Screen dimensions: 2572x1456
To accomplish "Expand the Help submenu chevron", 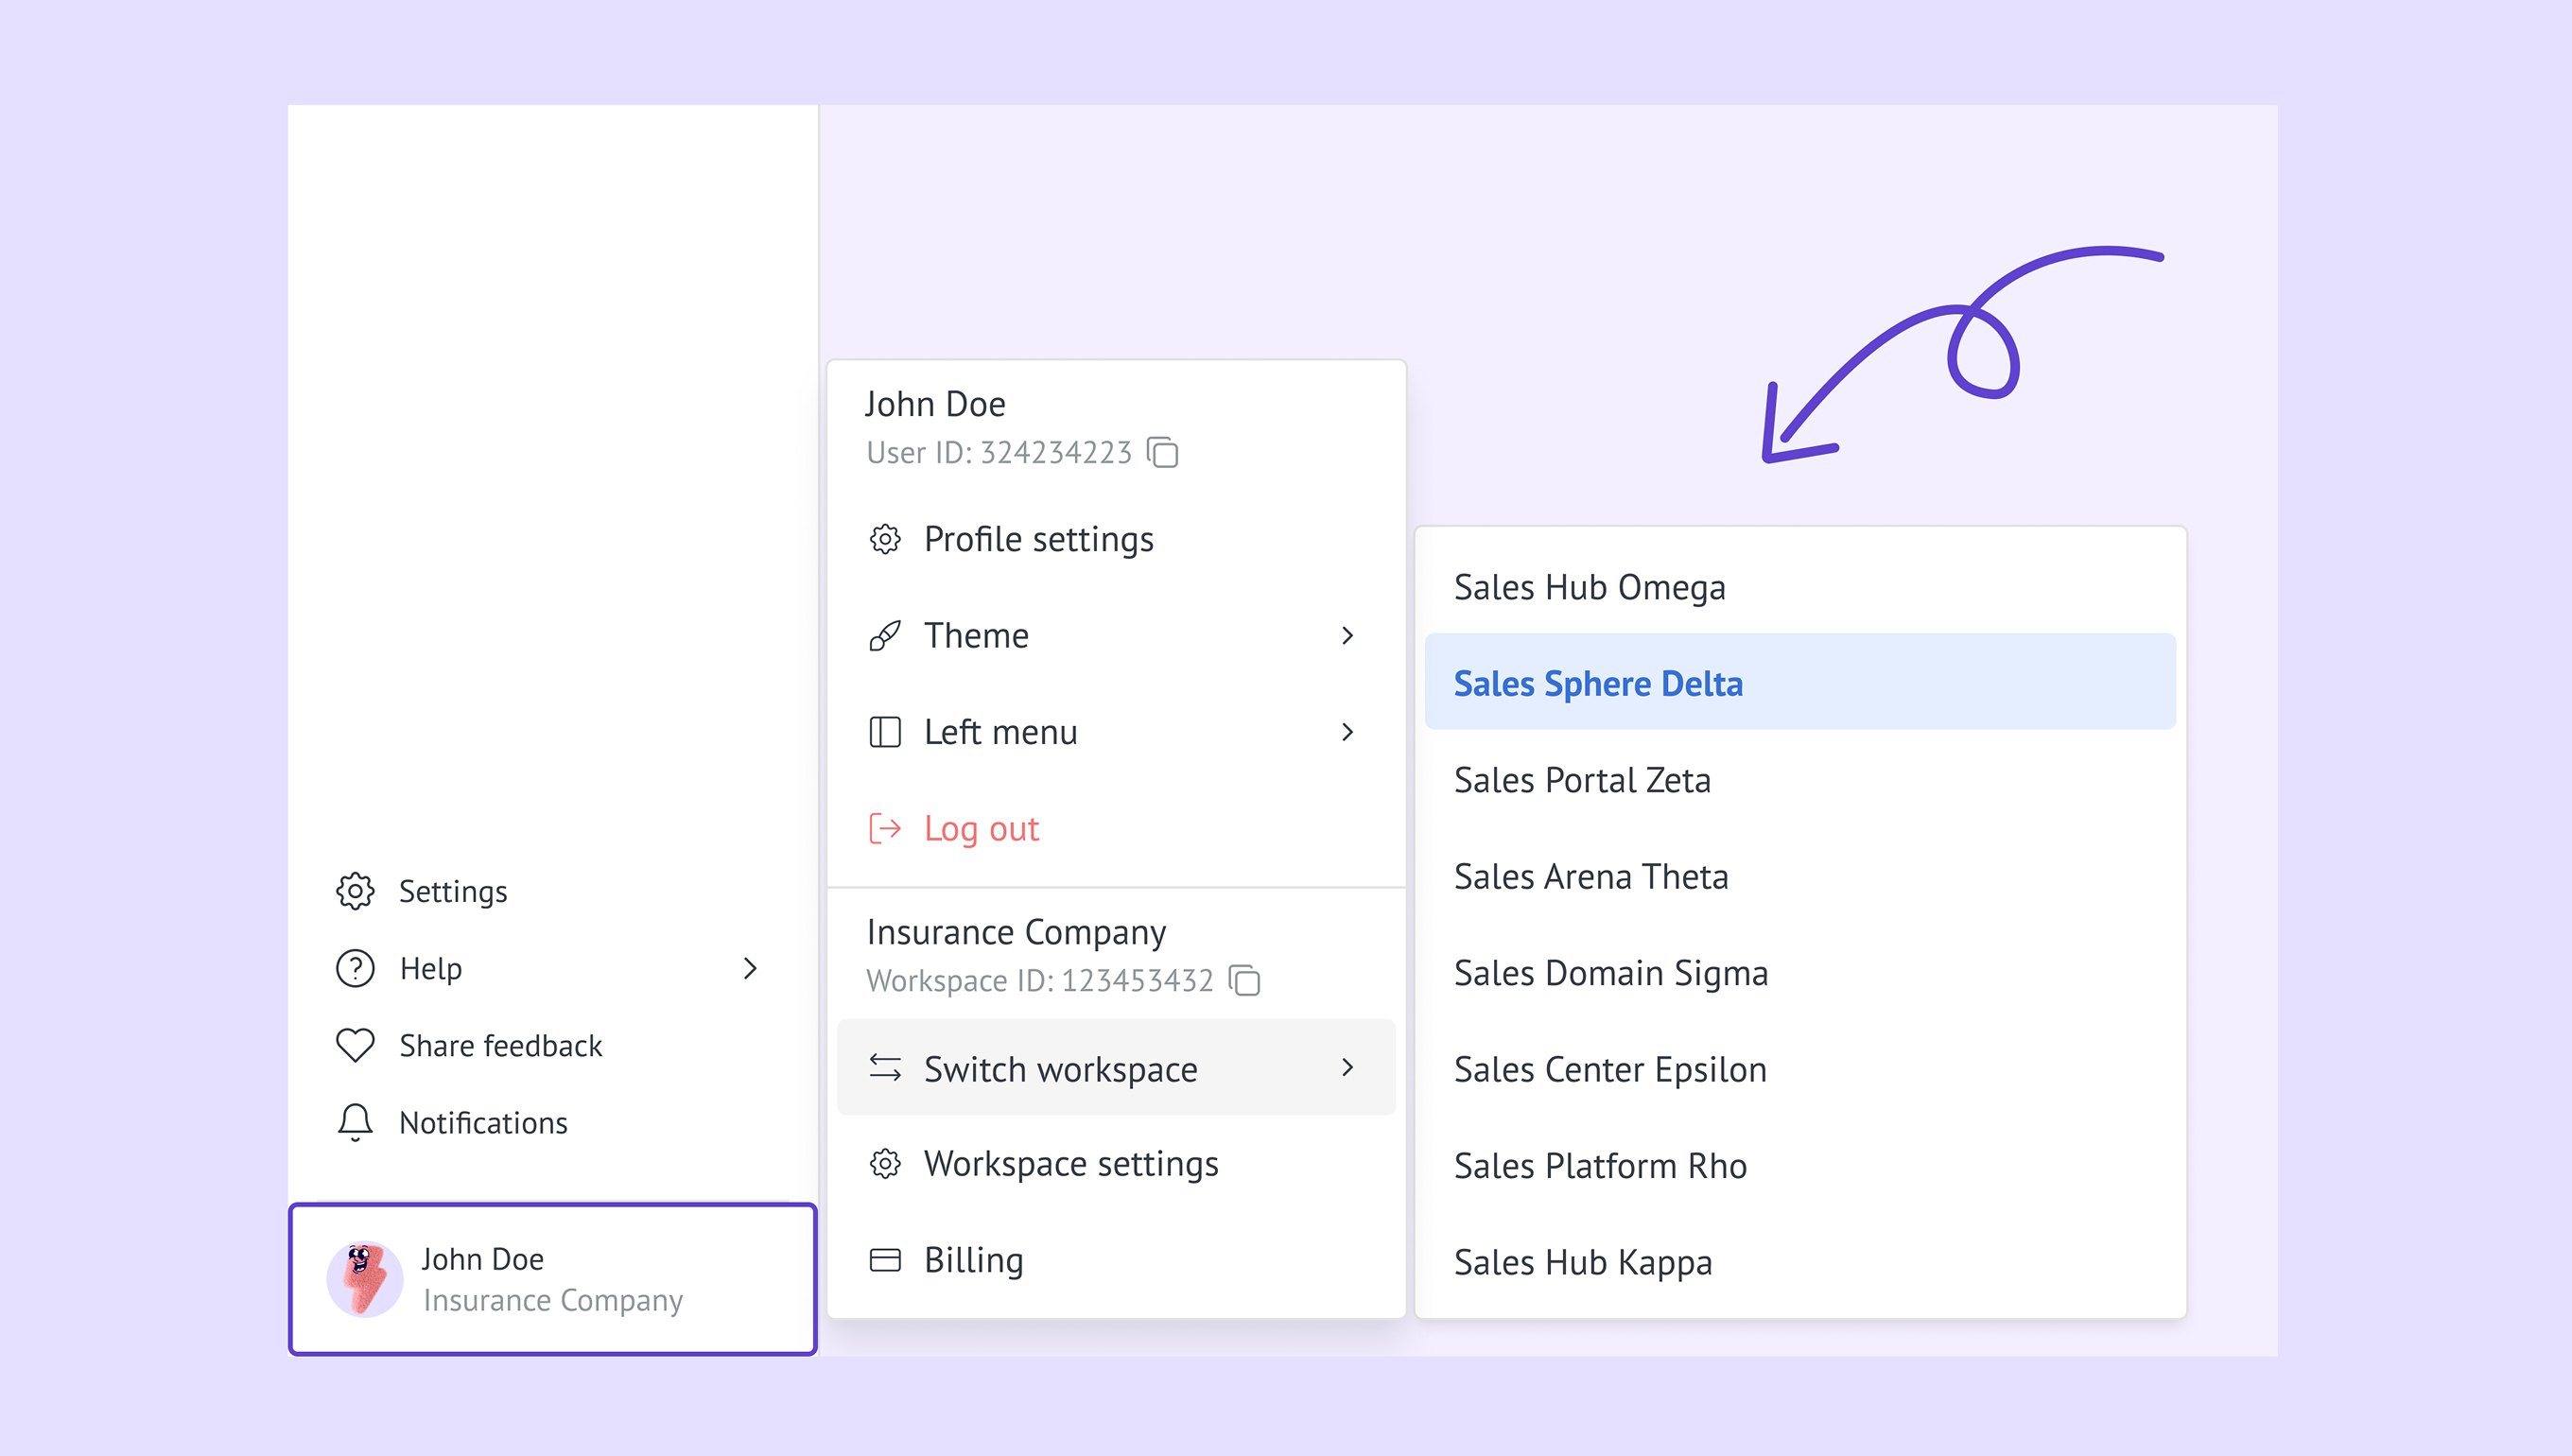I will tap(750, 968).
